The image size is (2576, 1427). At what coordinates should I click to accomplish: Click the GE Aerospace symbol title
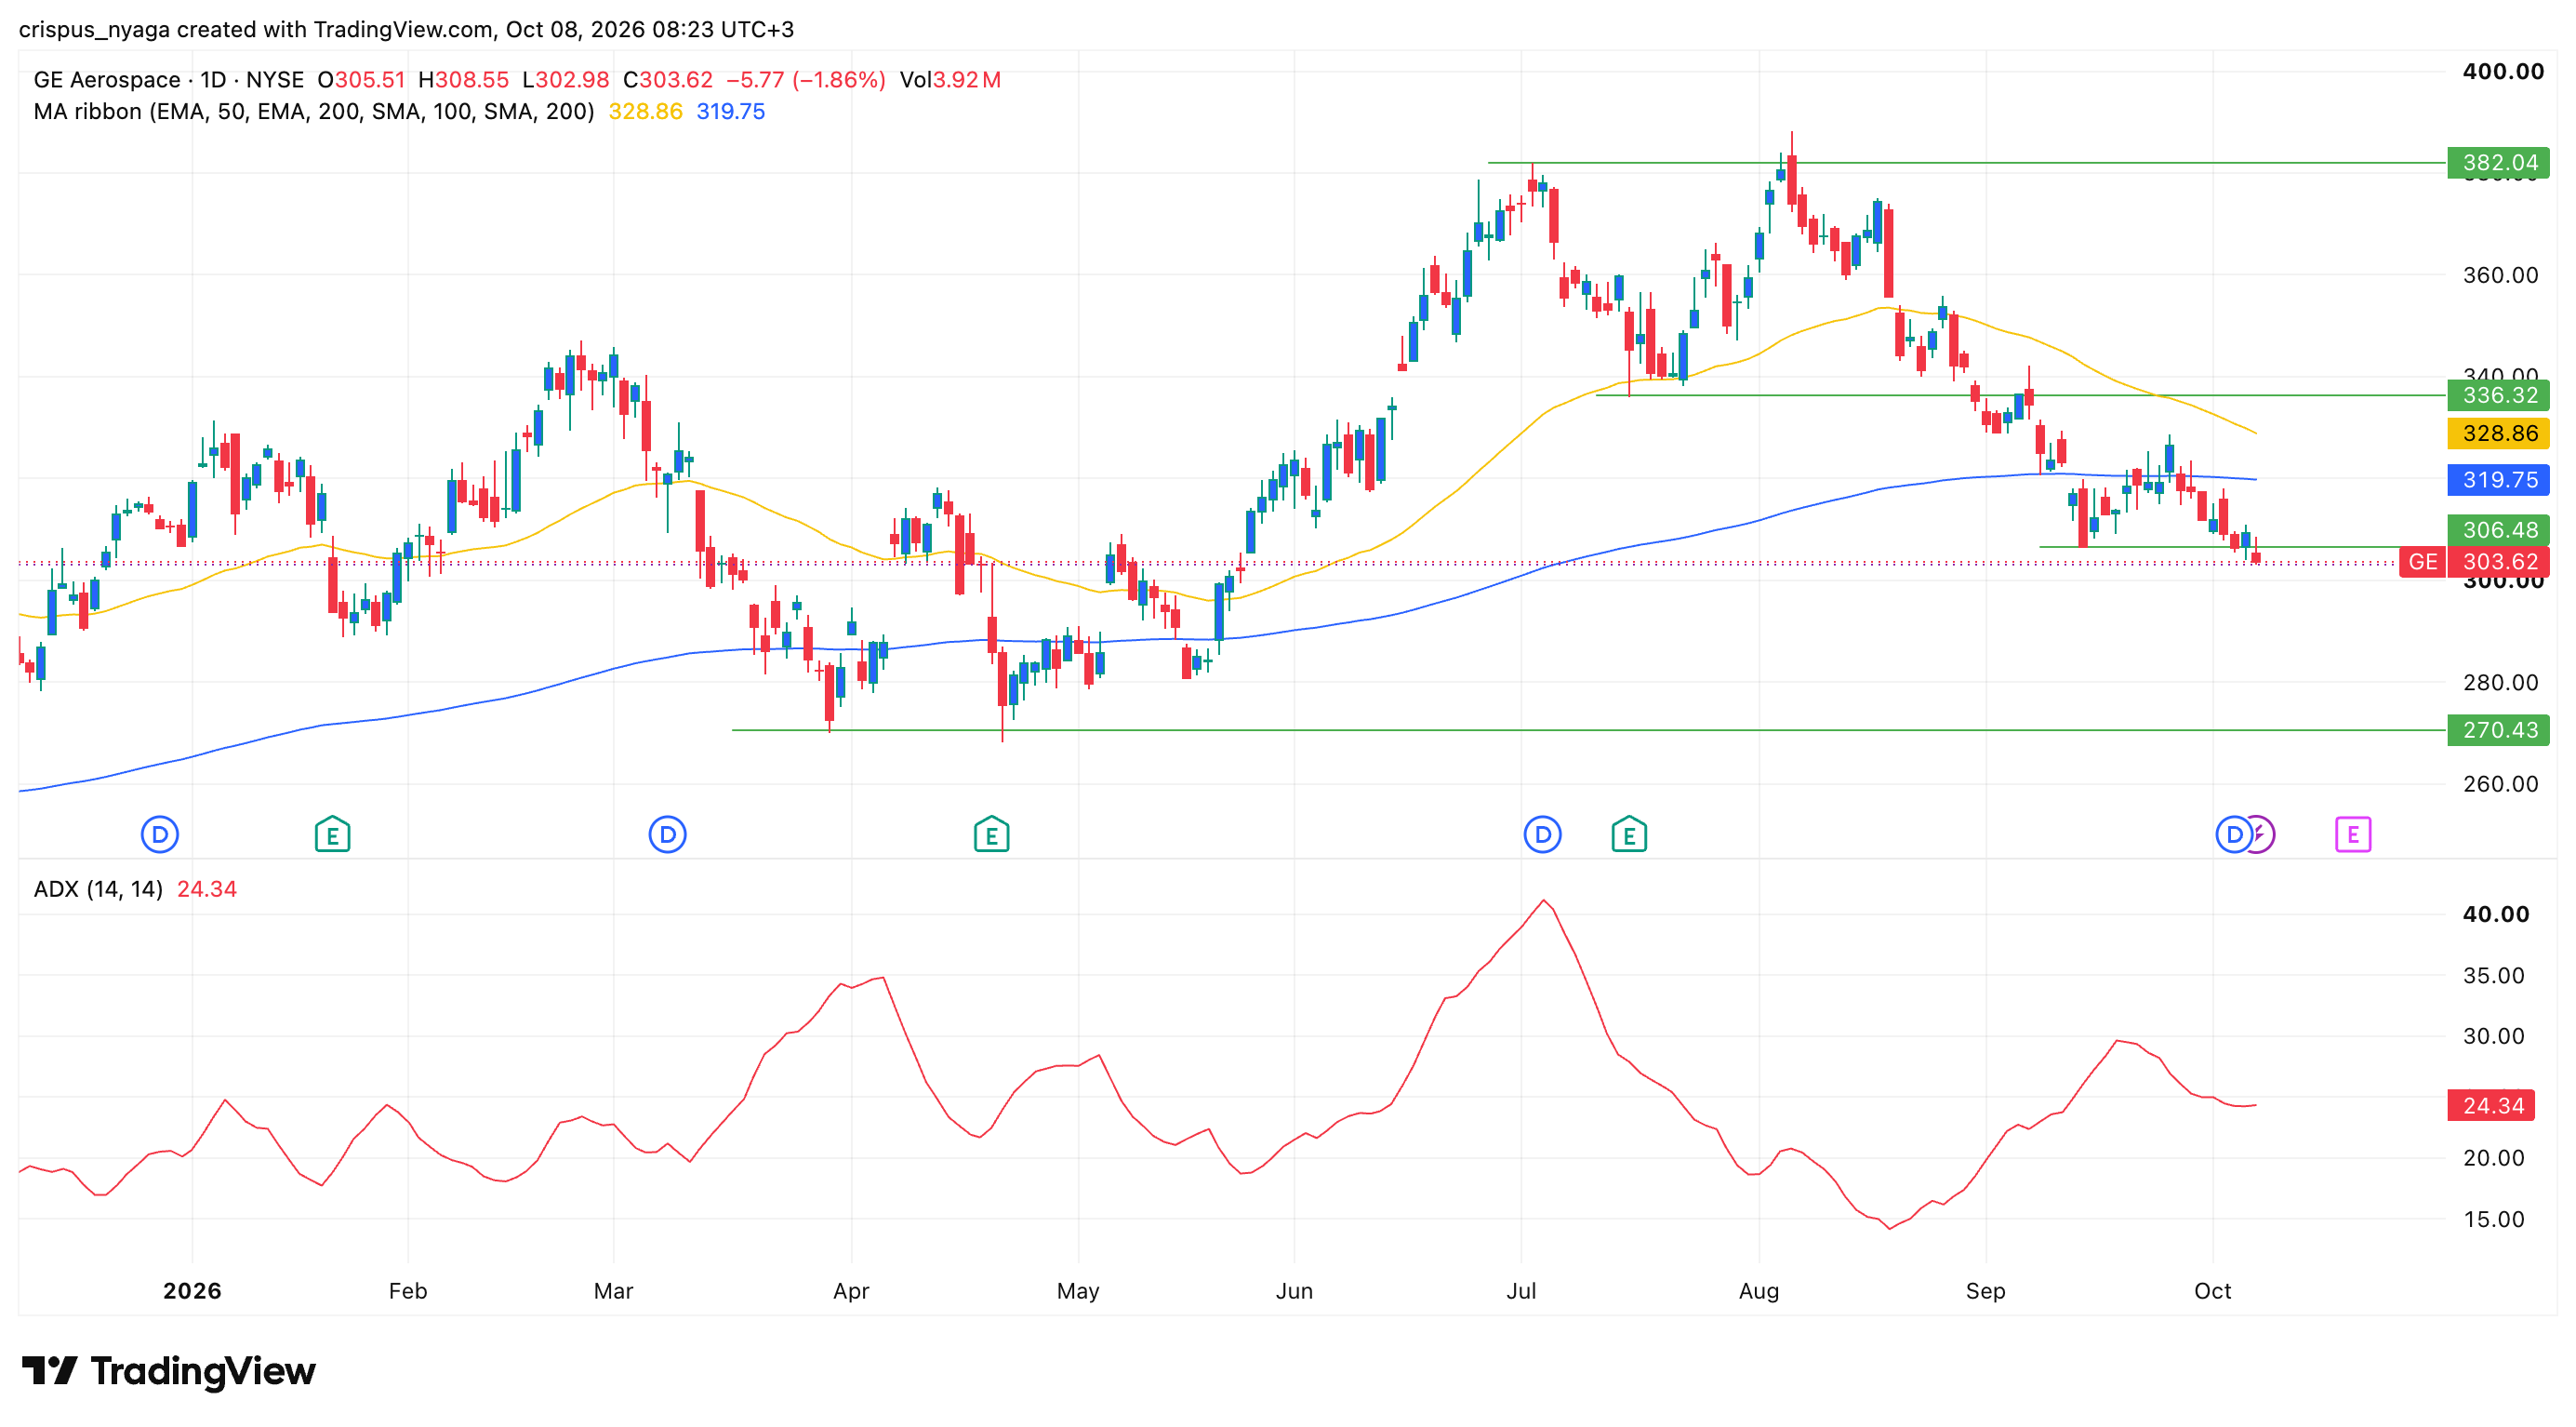107,80
